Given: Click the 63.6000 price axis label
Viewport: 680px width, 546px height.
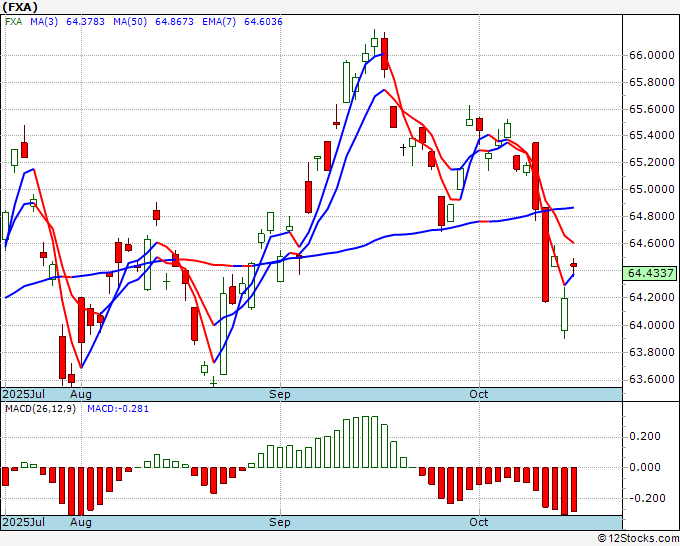Looking at the screenshot, I should coord(651,379).
